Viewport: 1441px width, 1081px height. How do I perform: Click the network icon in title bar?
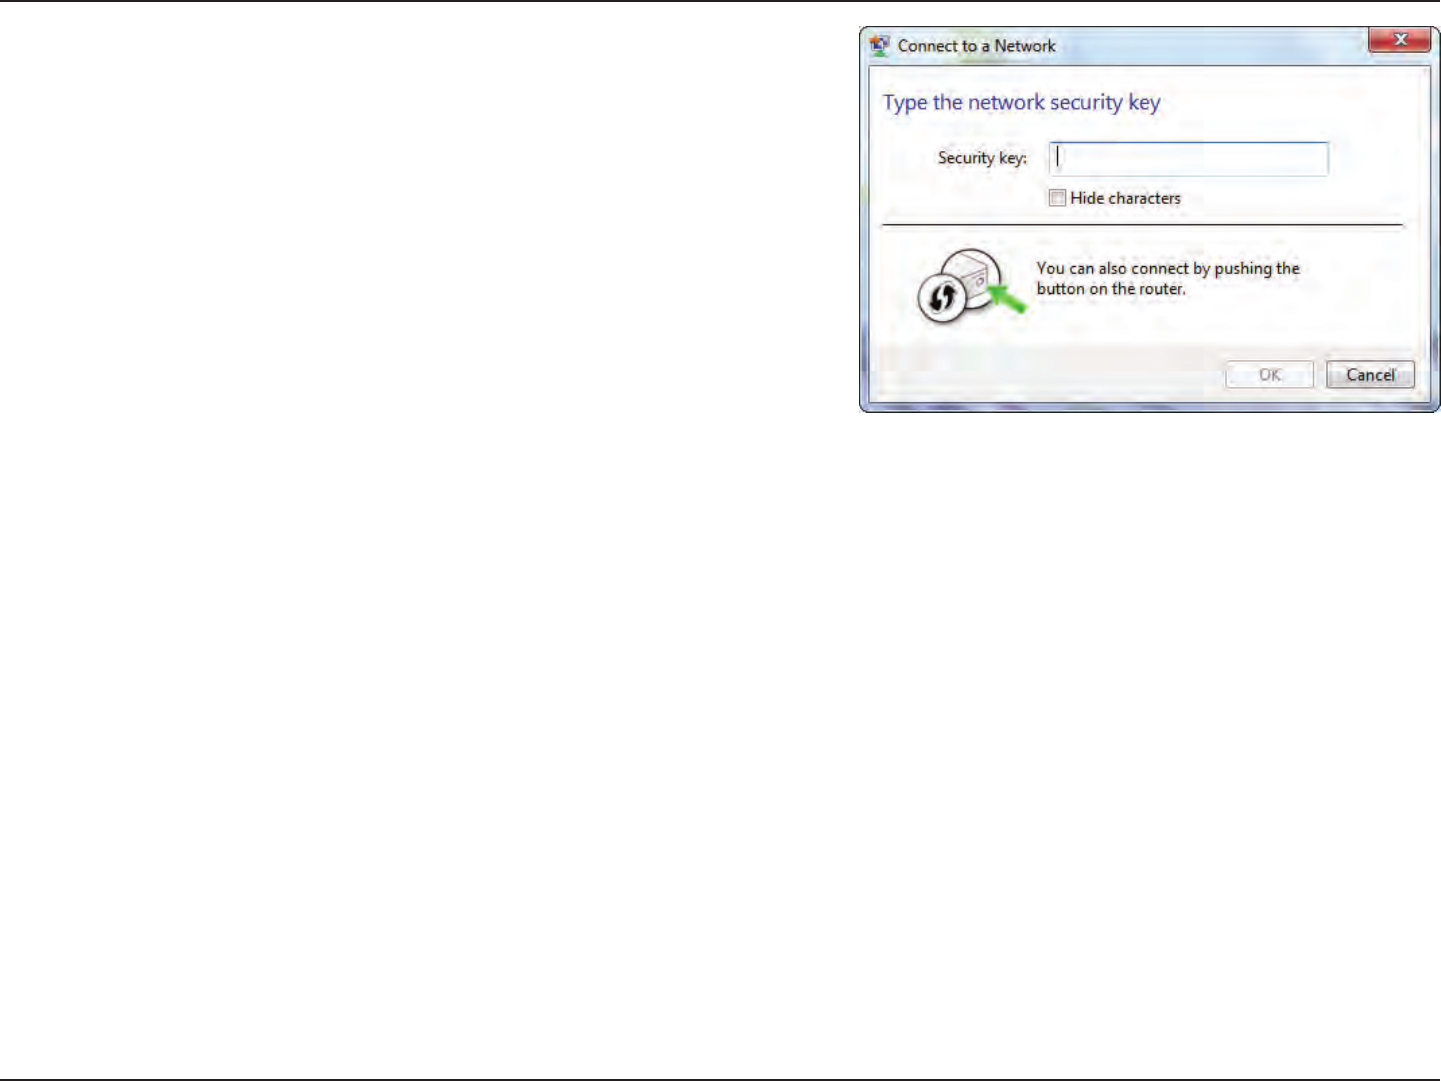[x=880, y=46]
